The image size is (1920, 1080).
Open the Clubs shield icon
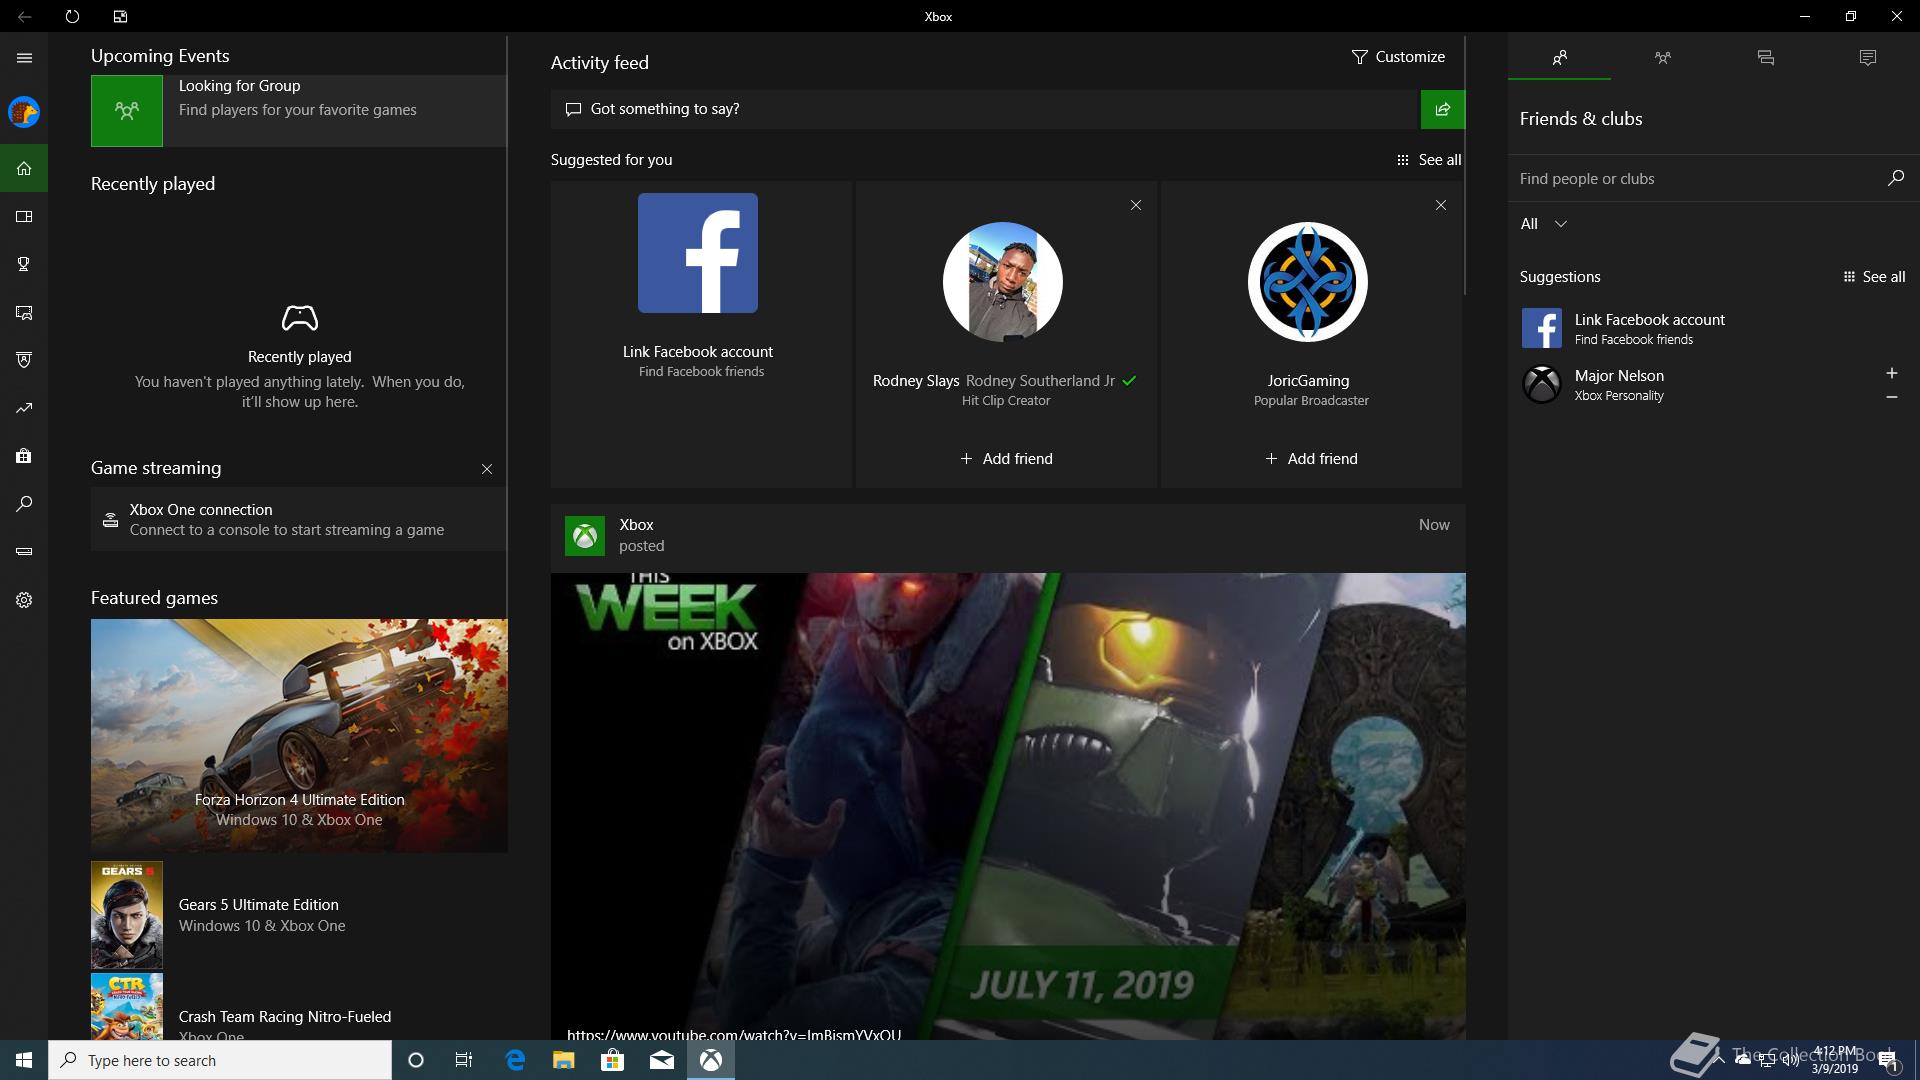(24, 360)
